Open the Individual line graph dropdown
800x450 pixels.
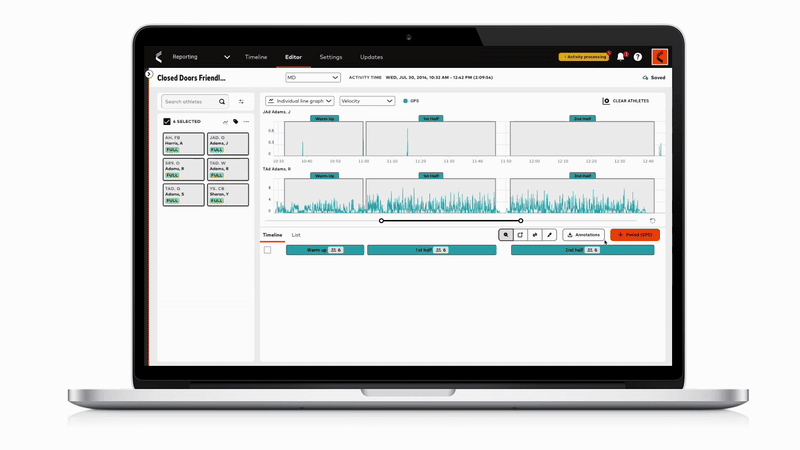300,101
